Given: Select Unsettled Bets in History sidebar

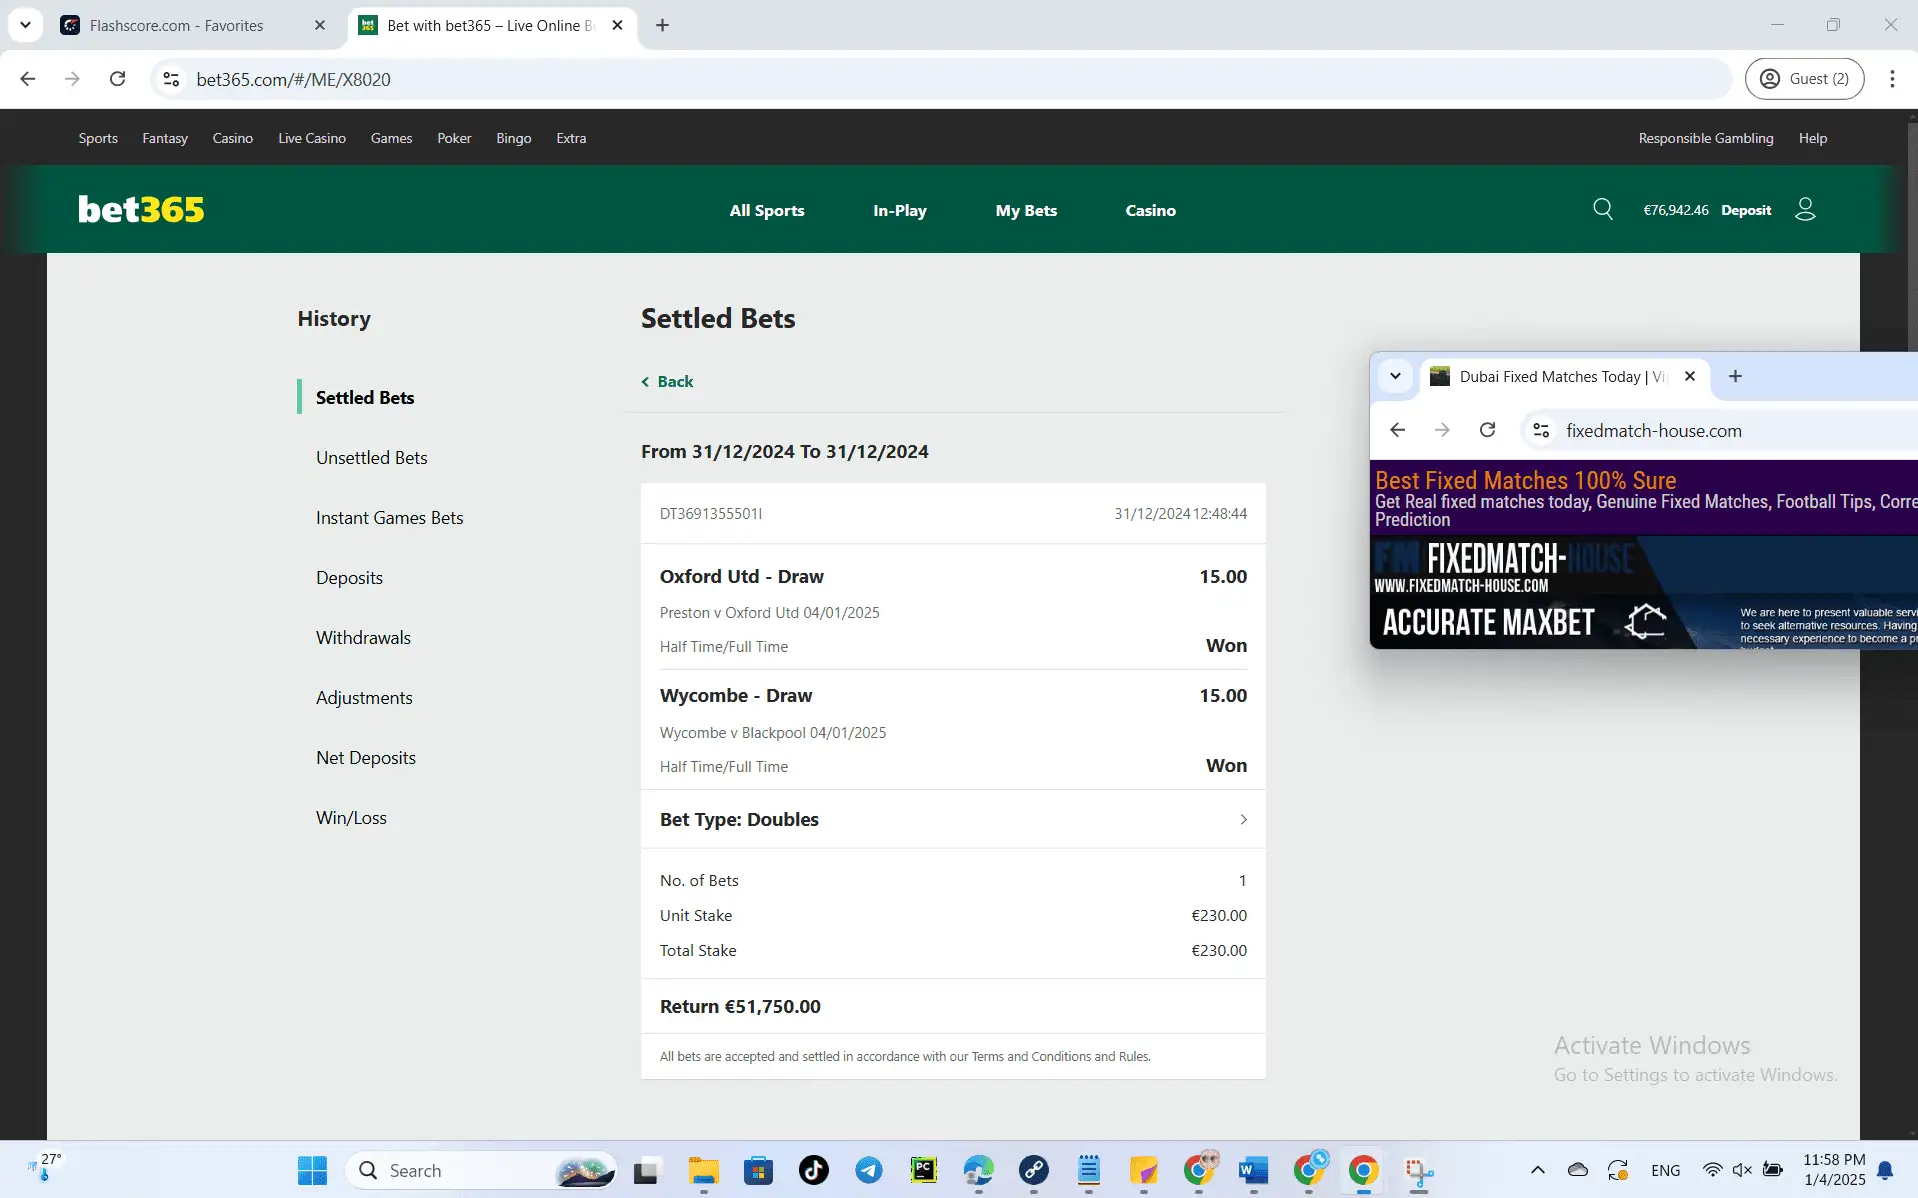Looking at the screenshot, I should tap(371, 457).
